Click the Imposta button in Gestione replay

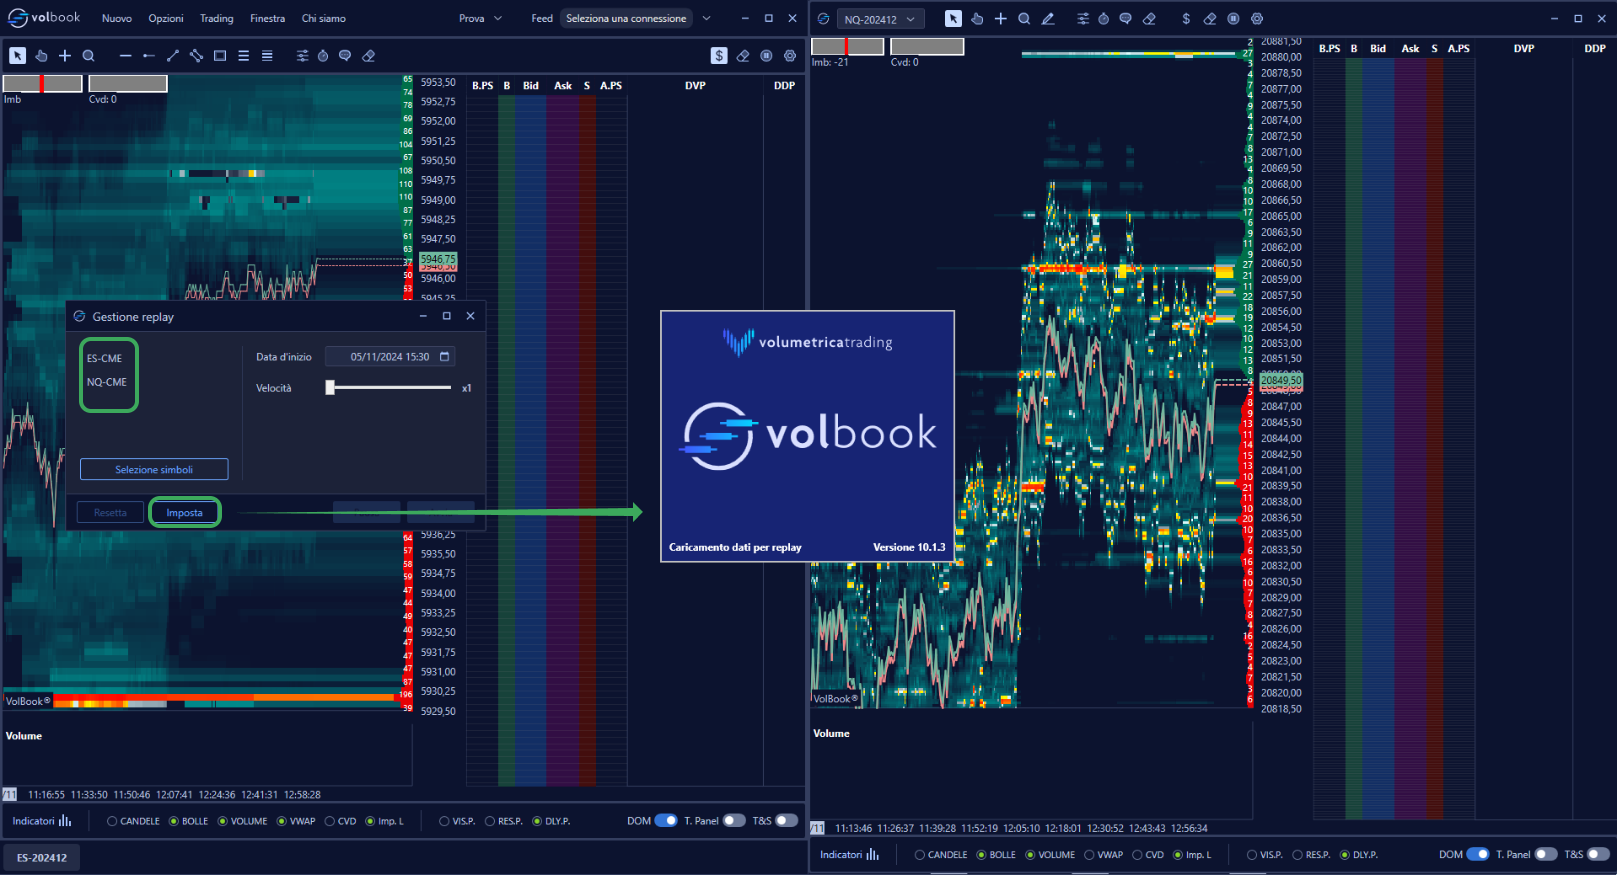[184, 513]
